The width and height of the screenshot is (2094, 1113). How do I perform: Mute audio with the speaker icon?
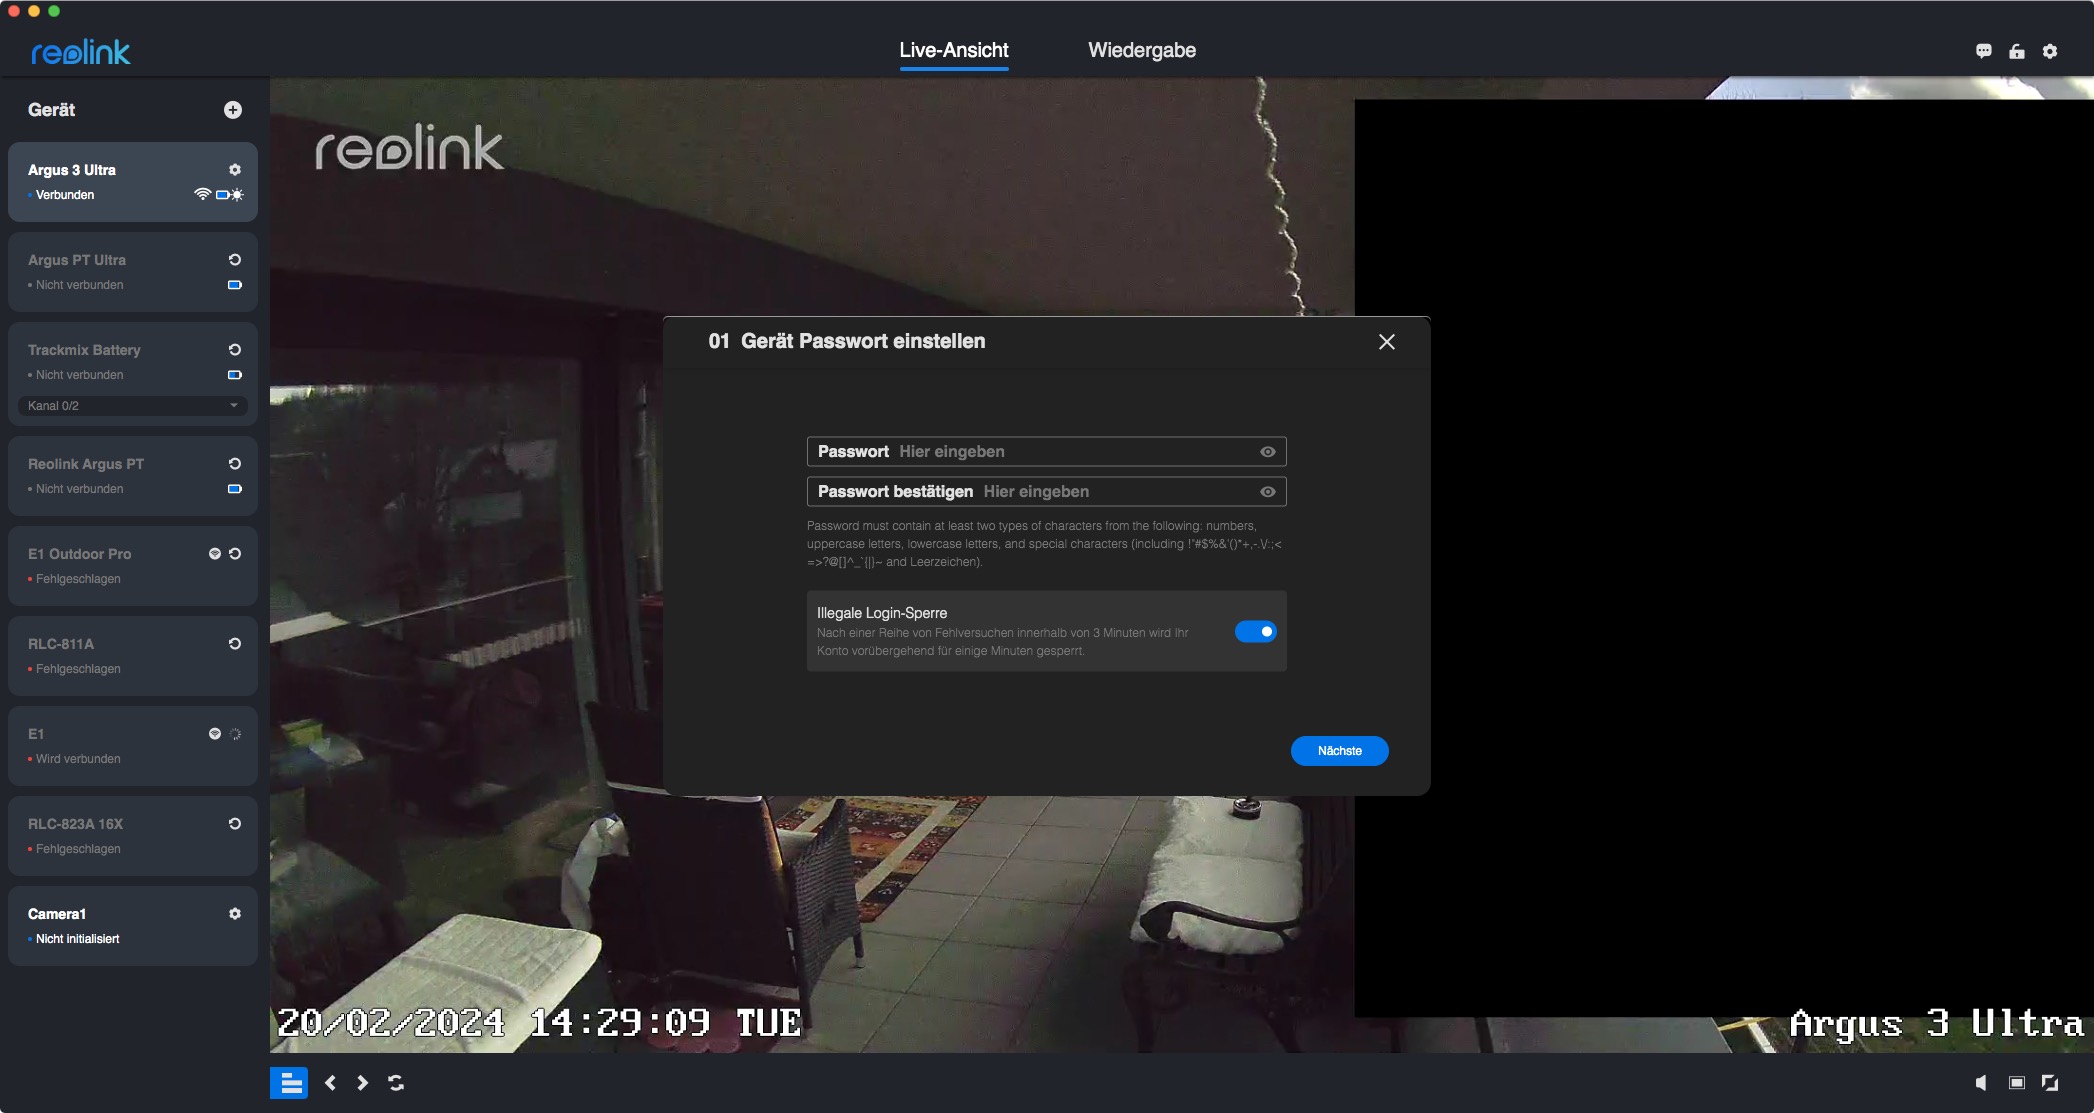pyautogui.click(x=1981, y=1083)
